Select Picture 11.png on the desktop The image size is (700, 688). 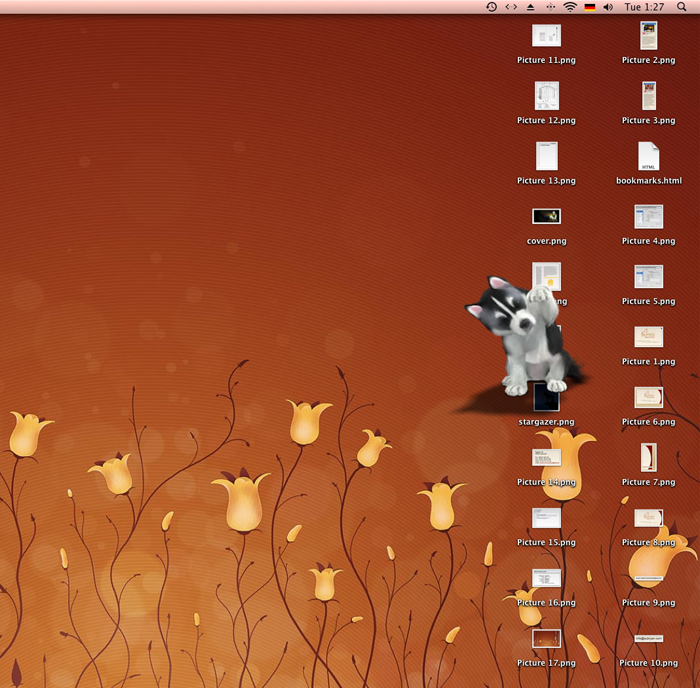(546, 36)
